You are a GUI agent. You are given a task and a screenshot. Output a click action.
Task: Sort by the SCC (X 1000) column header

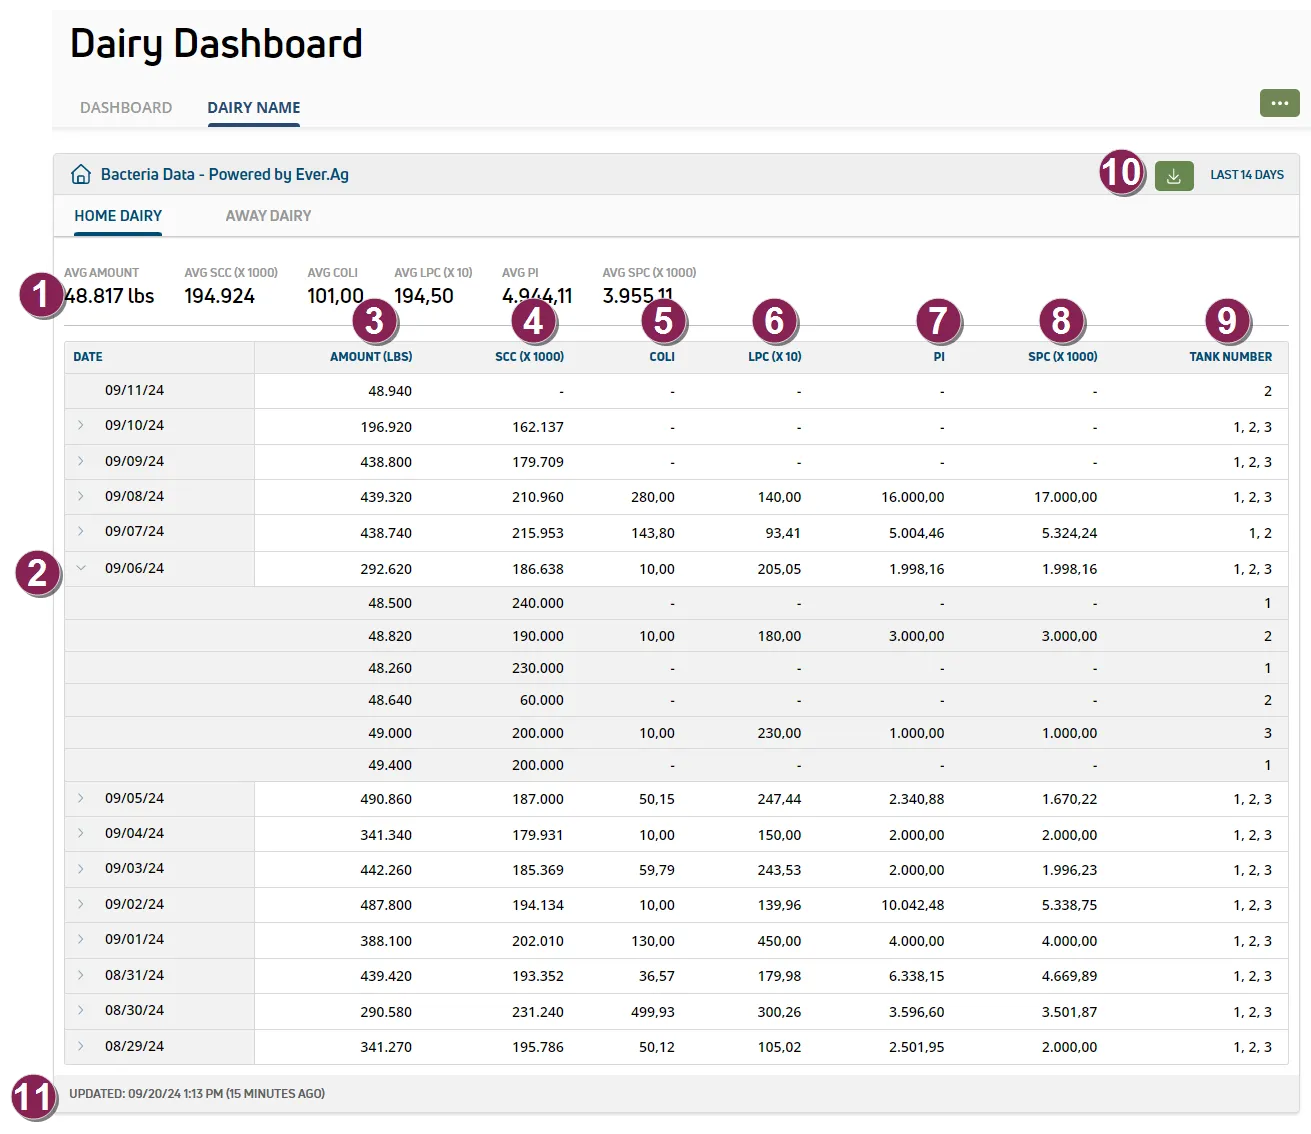[529, 357]
